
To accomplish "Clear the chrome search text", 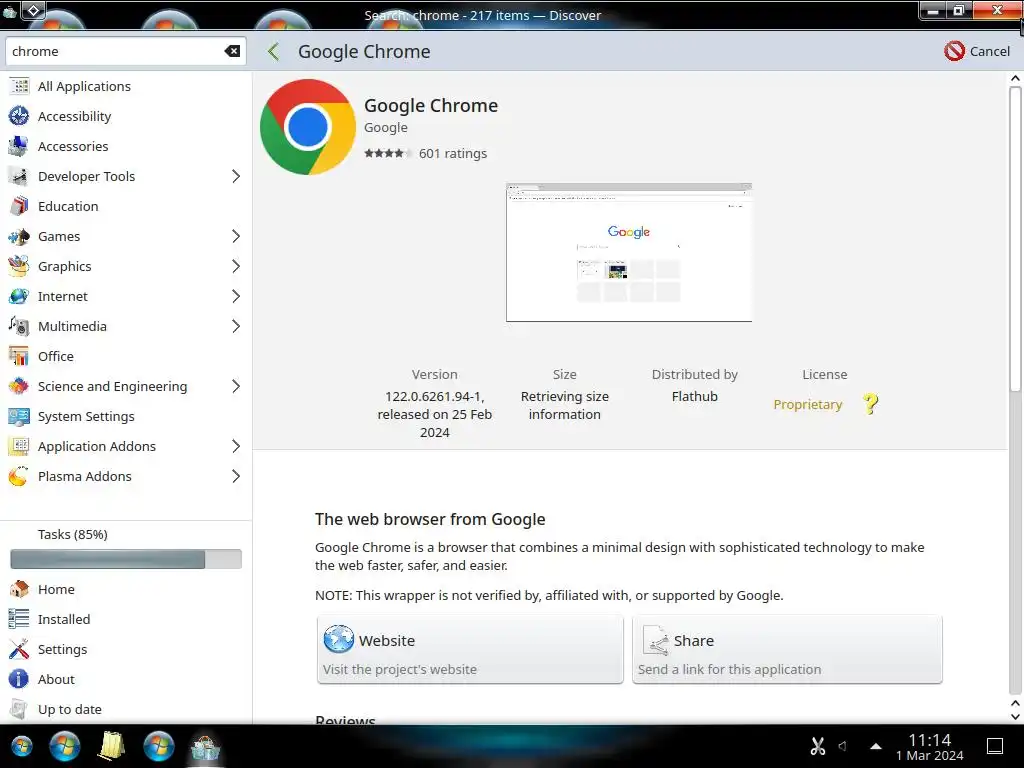I will pos(232,51).
